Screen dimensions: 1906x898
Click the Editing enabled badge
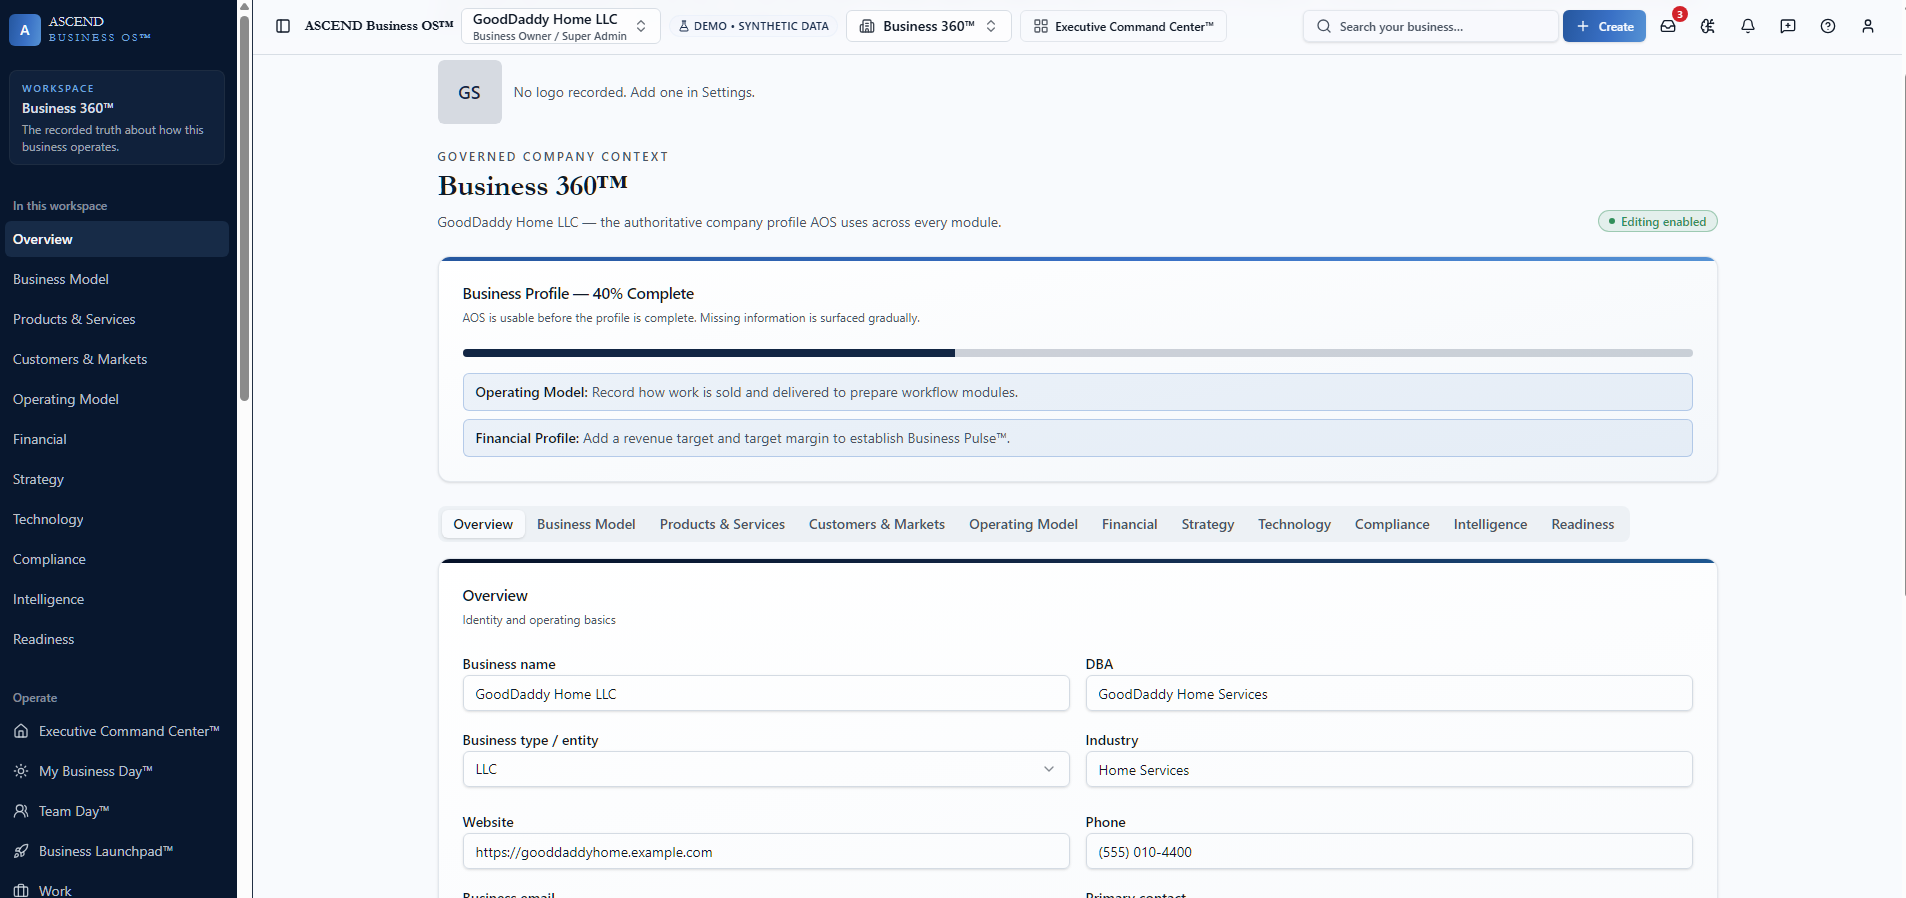(1657, 221)
